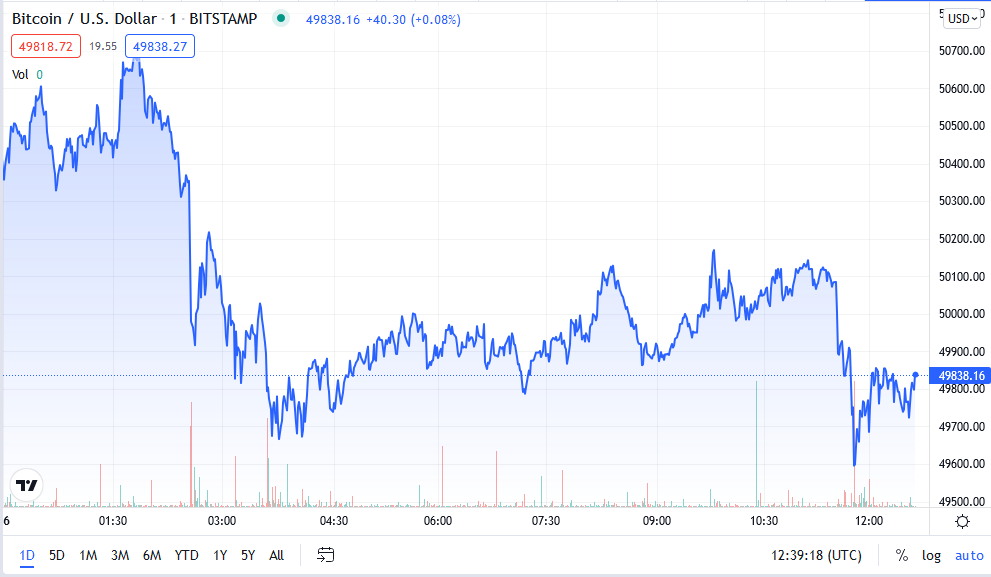Click the 06:00 label on time axis
991x577 pixels.
click(438, 522)
